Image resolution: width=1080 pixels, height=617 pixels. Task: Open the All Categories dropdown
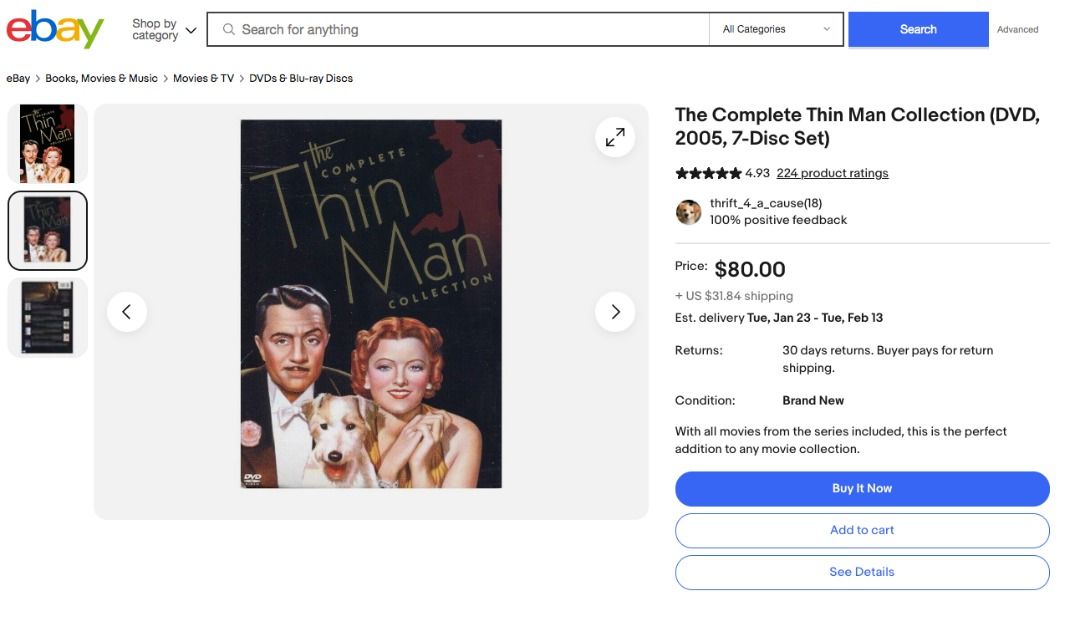tap(775, 29)
